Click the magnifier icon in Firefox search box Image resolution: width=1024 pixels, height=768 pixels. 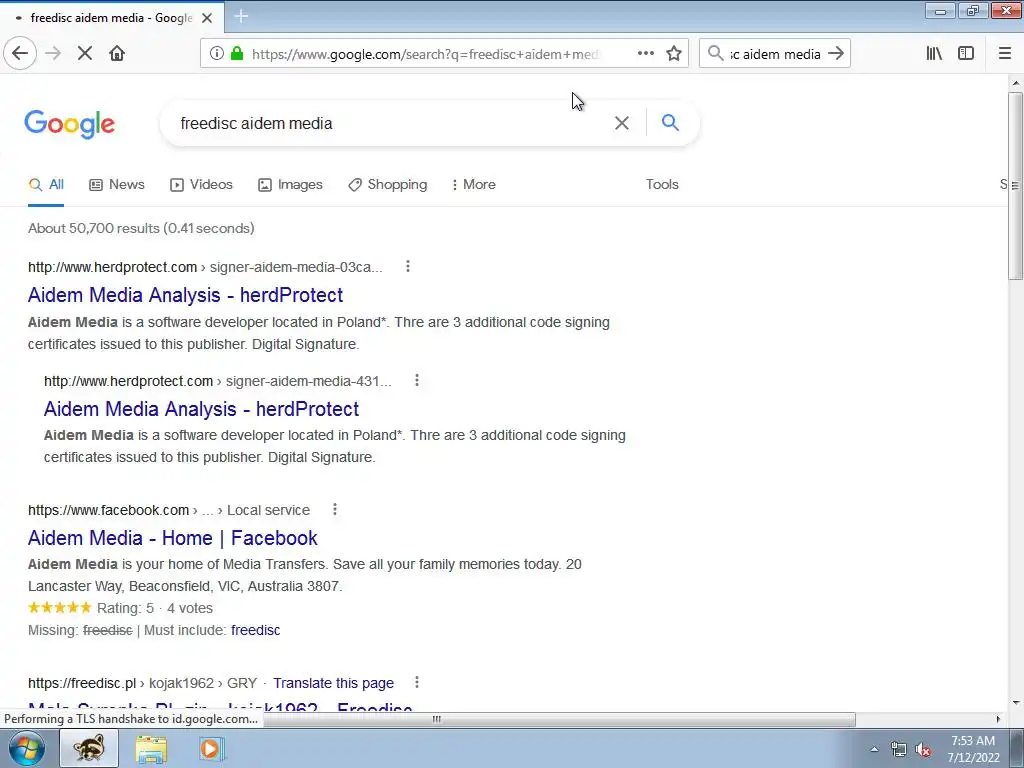pyautogui.click(x=716, y=54)
